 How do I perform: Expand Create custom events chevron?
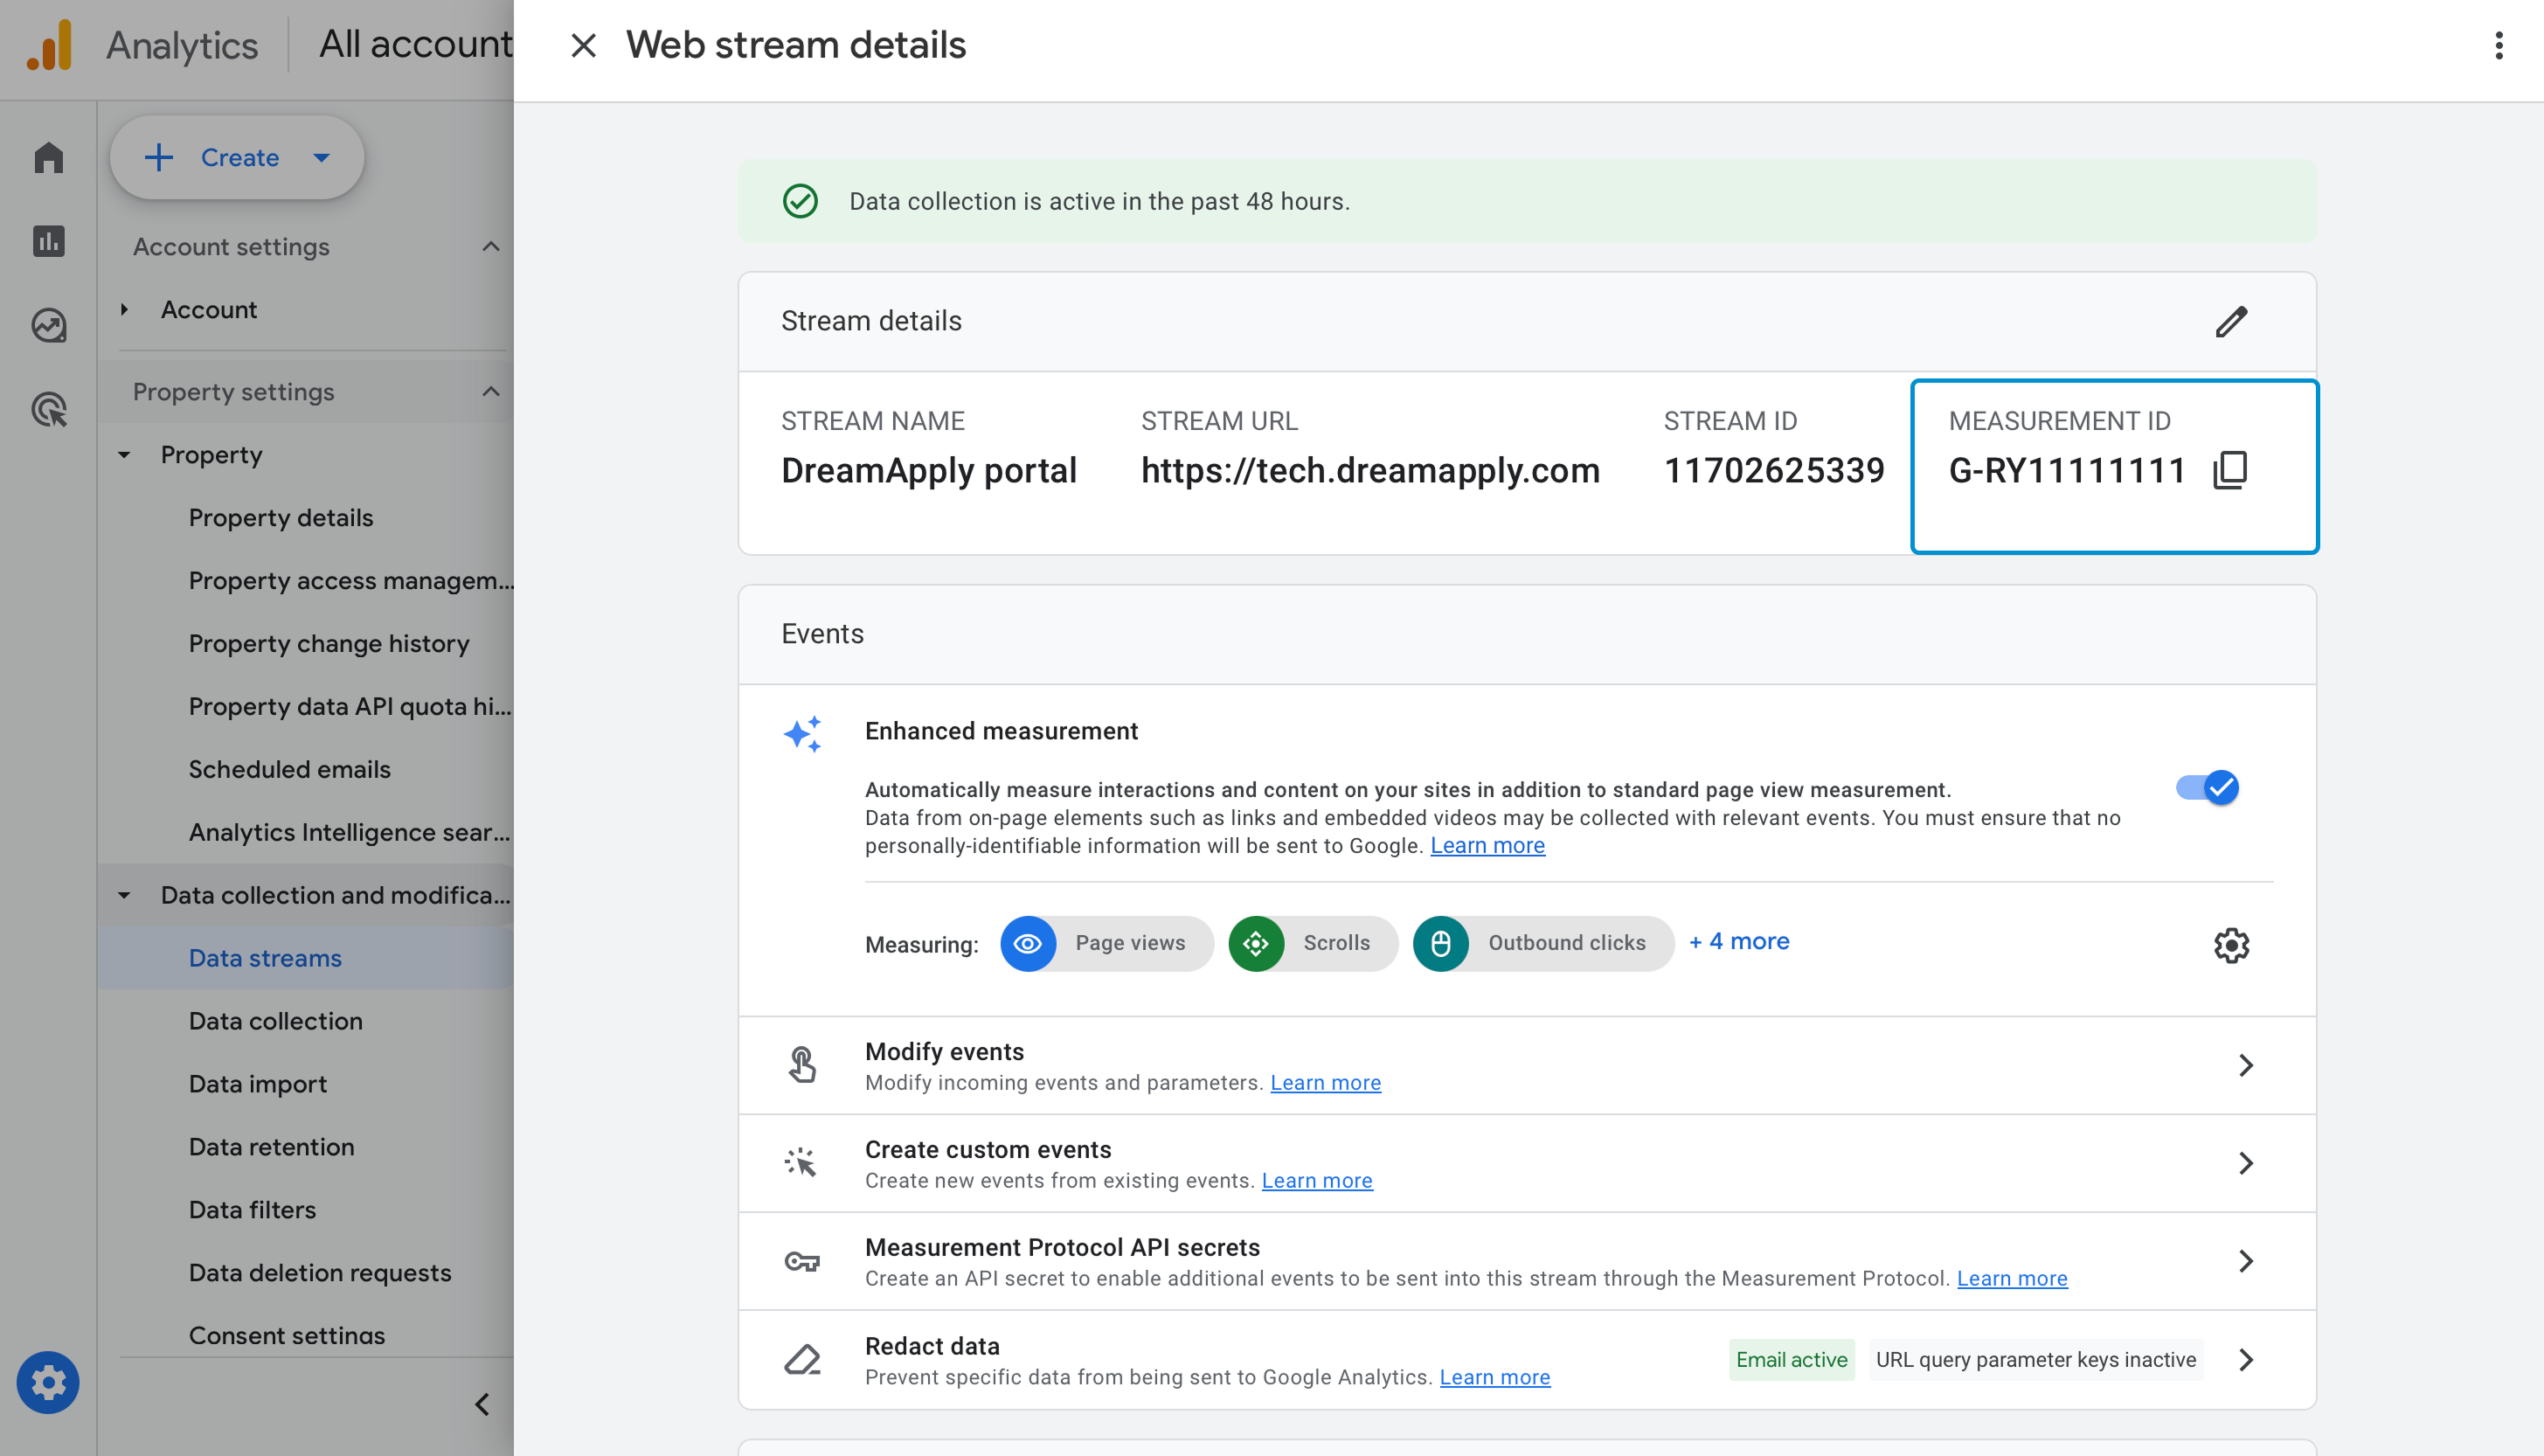(x=2246, y=1163)
